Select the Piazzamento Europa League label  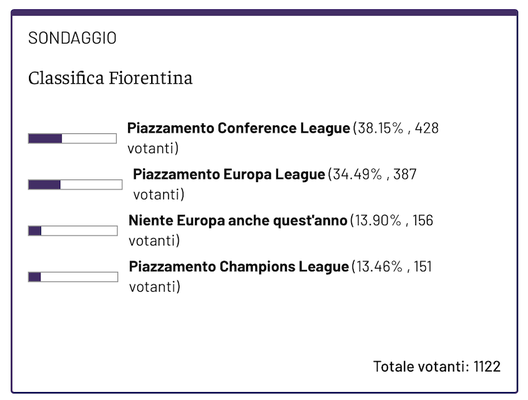[x=229, y=174]
